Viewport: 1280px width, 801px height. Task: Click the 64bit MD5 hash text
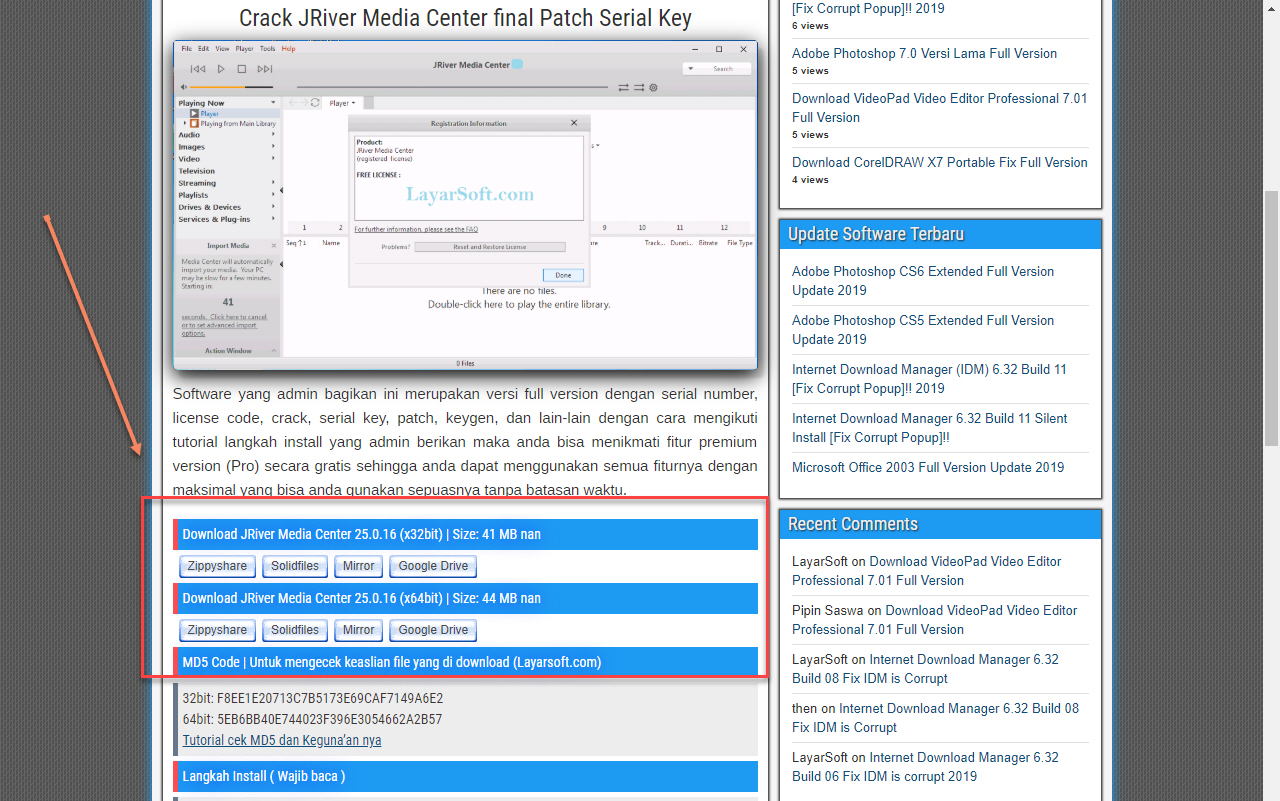click(x=312, y=719)
